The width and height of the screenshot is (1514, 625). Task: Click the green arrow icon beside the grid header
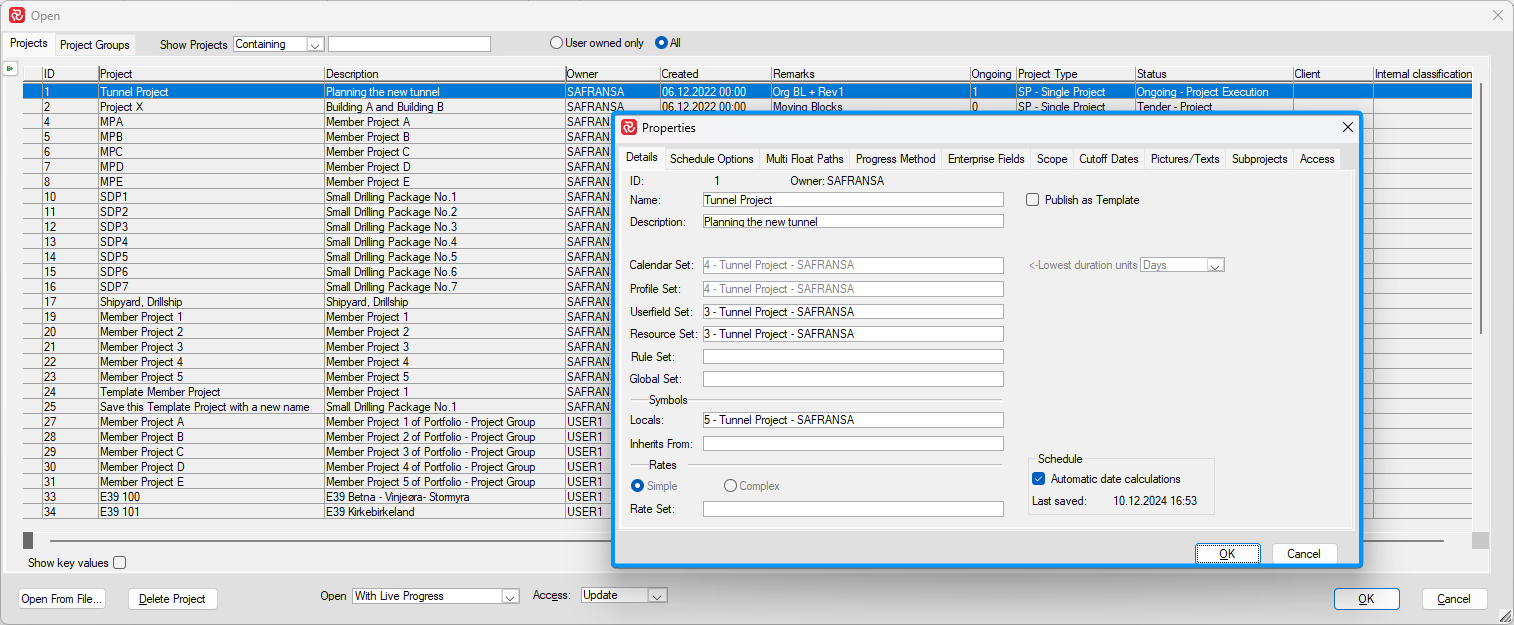tap(10, 68)
